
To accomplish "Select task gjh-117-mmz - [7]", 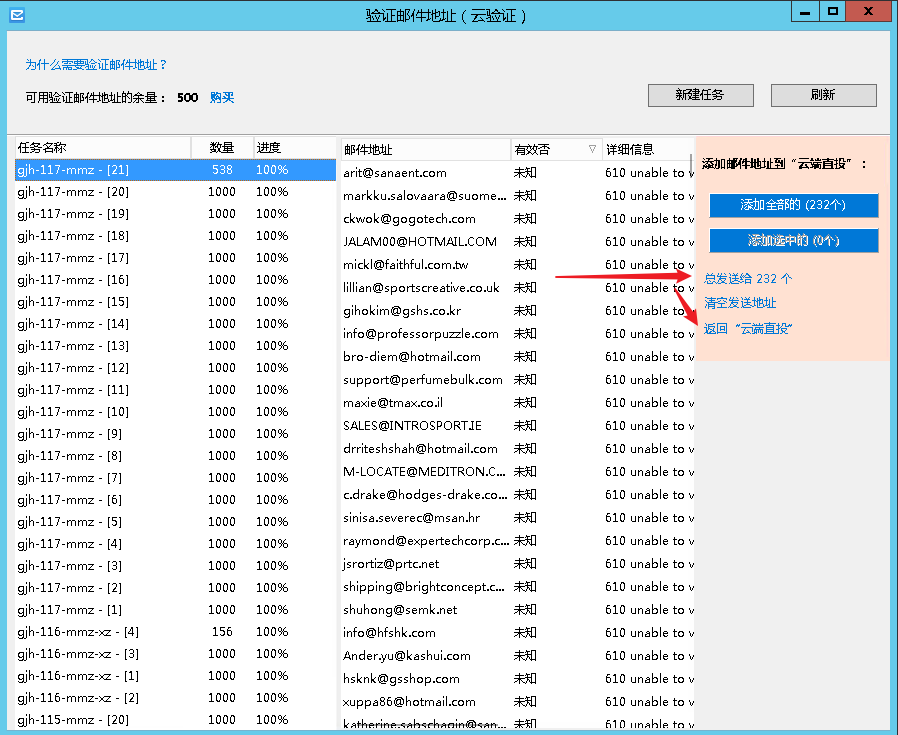I will pos(175,478).
